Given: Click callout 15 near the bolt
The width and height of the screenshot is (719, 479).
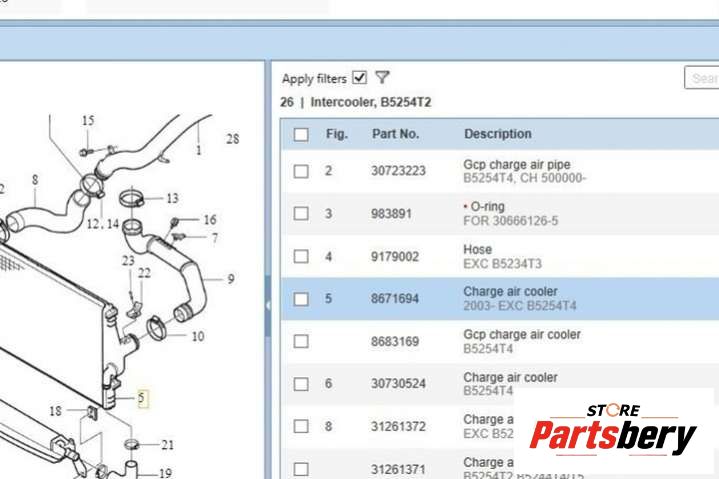Looking at the screenshot, I should pos(88,121).
